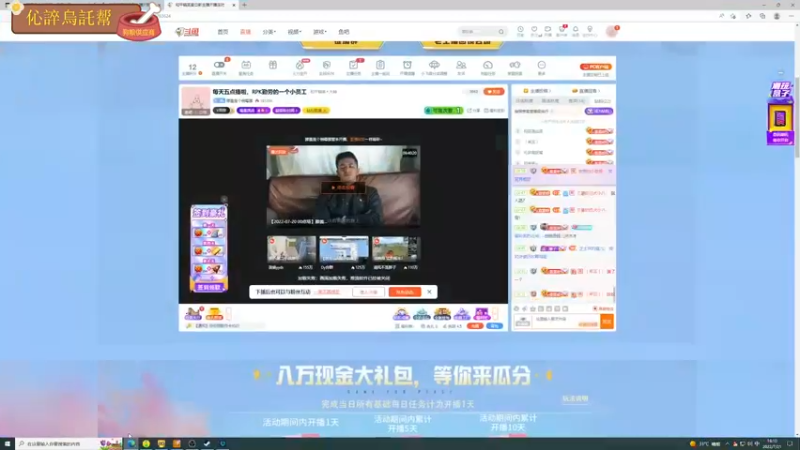Click the orange send button in chat
Image resolution: width=800 pixels, height=450 pixels.
tap(607, 321)
